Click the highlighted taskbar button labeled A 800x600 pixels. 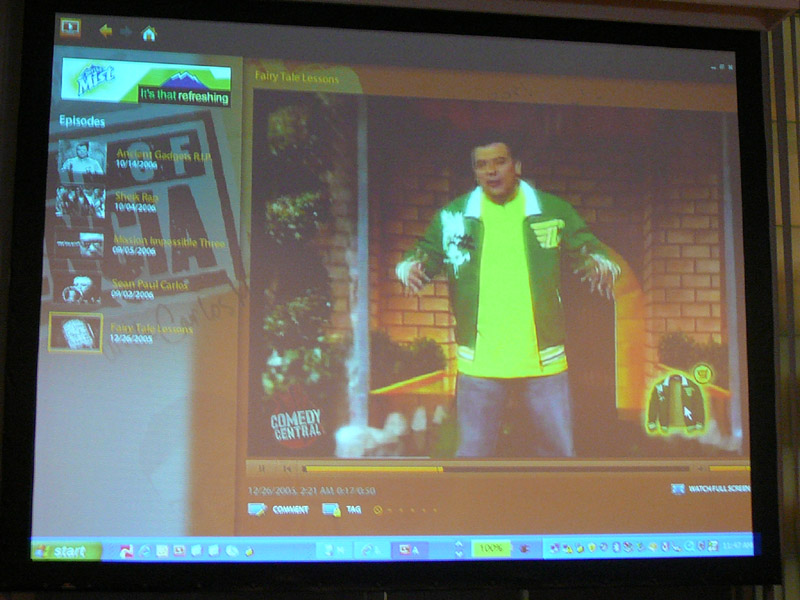coord(409,549)
